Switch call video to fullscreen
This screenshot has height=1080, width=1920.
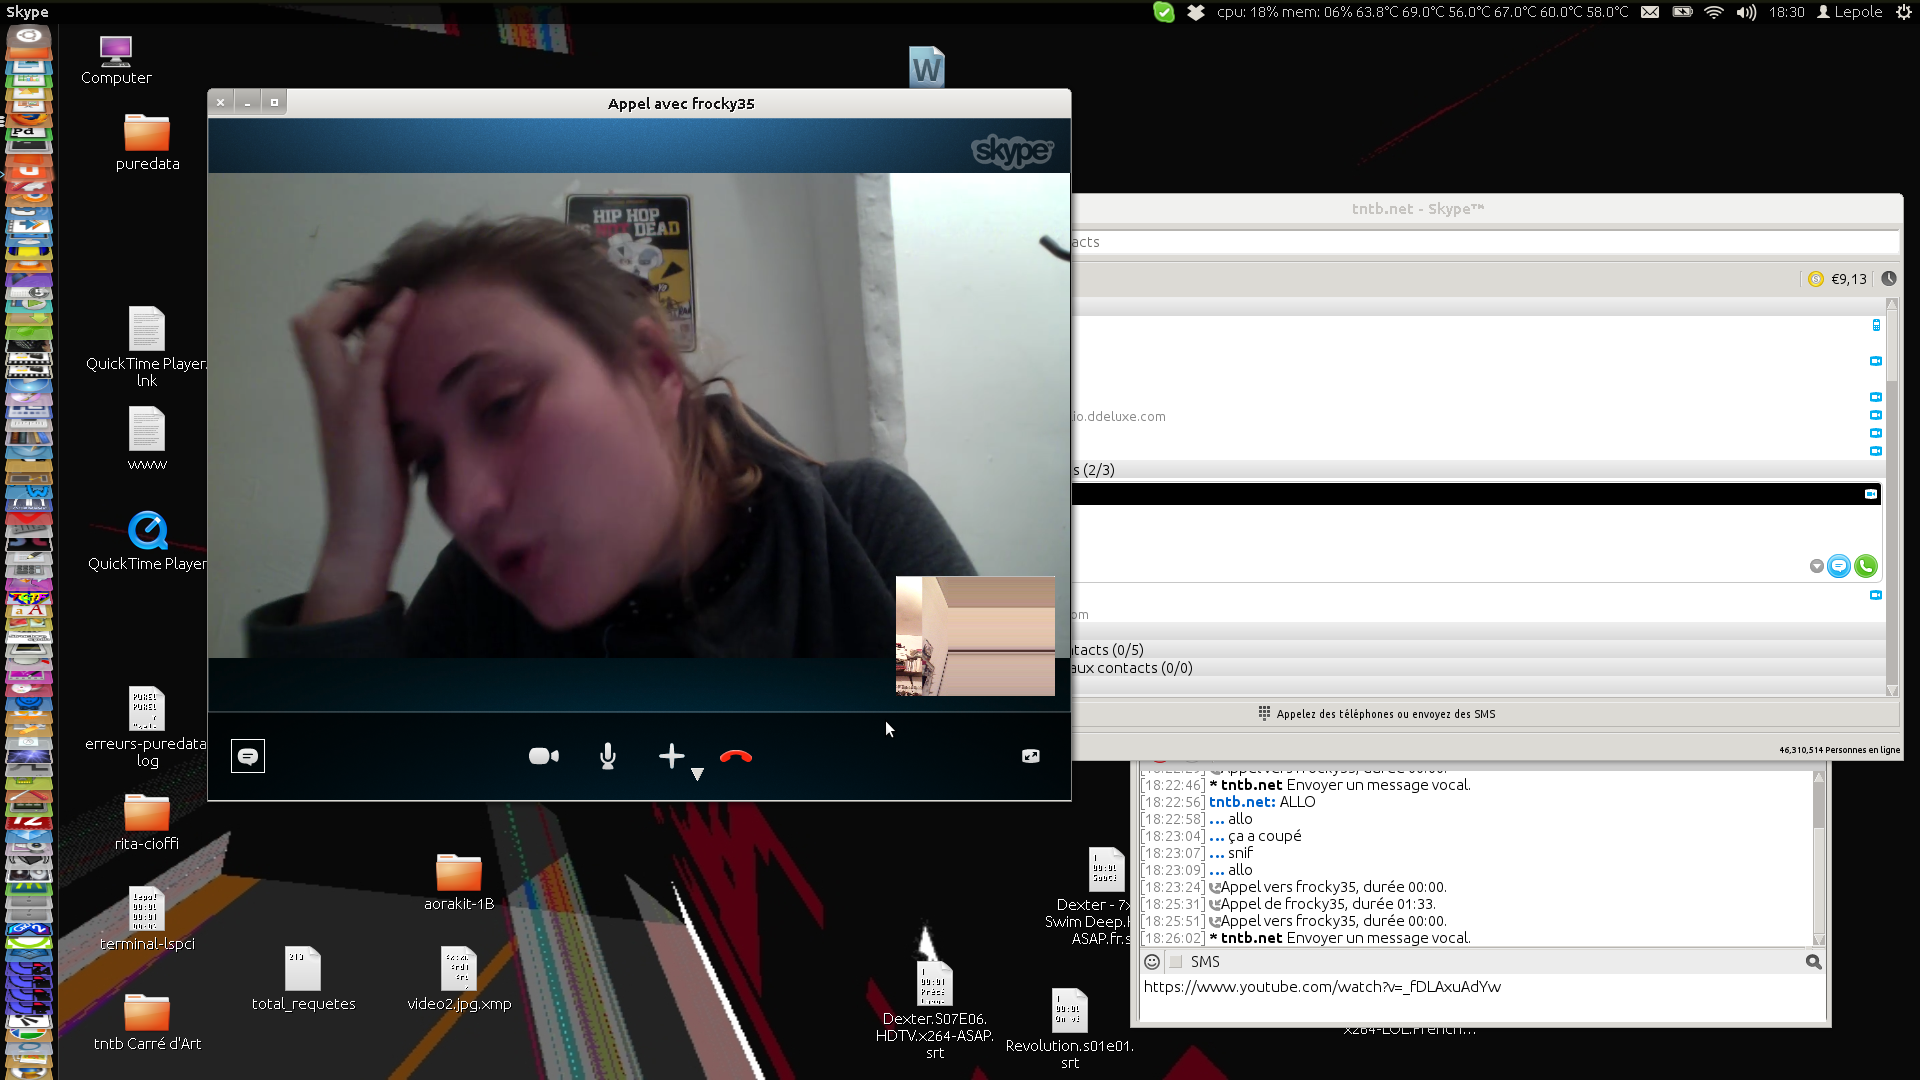[x=1030, y=757]
